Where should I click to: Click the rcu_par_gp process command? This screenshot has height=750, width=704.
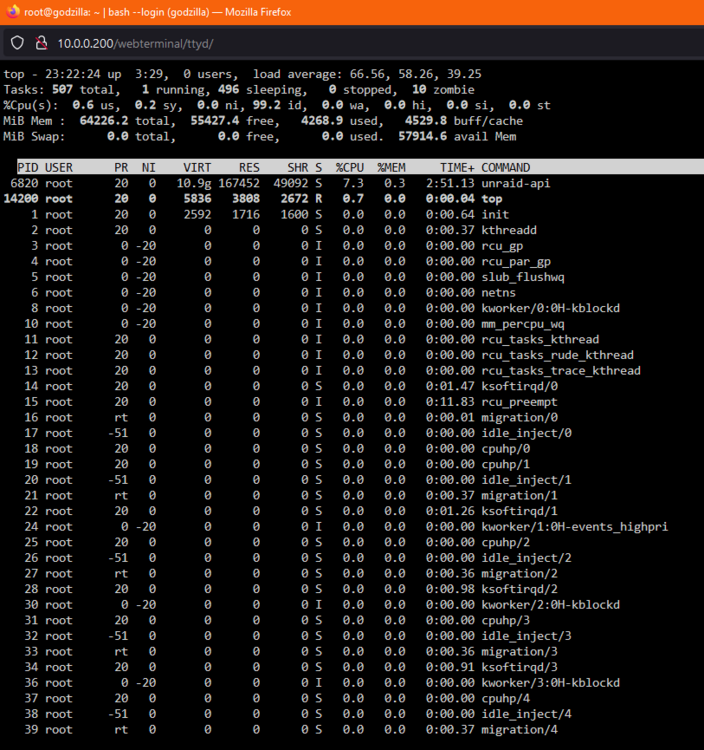point(516,262)
